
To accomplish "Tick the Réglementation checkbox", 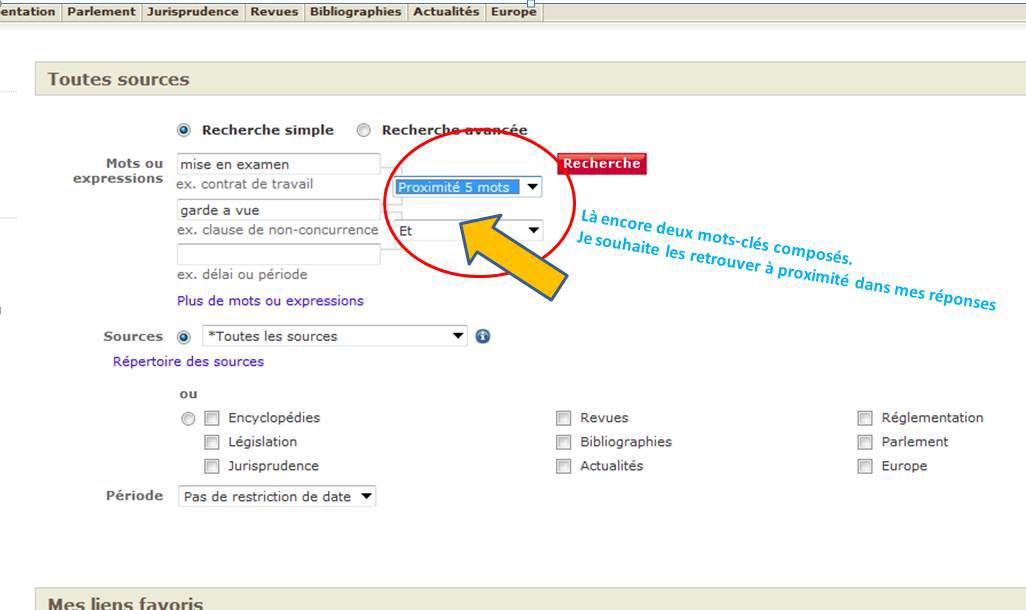I will coord(865,418).
